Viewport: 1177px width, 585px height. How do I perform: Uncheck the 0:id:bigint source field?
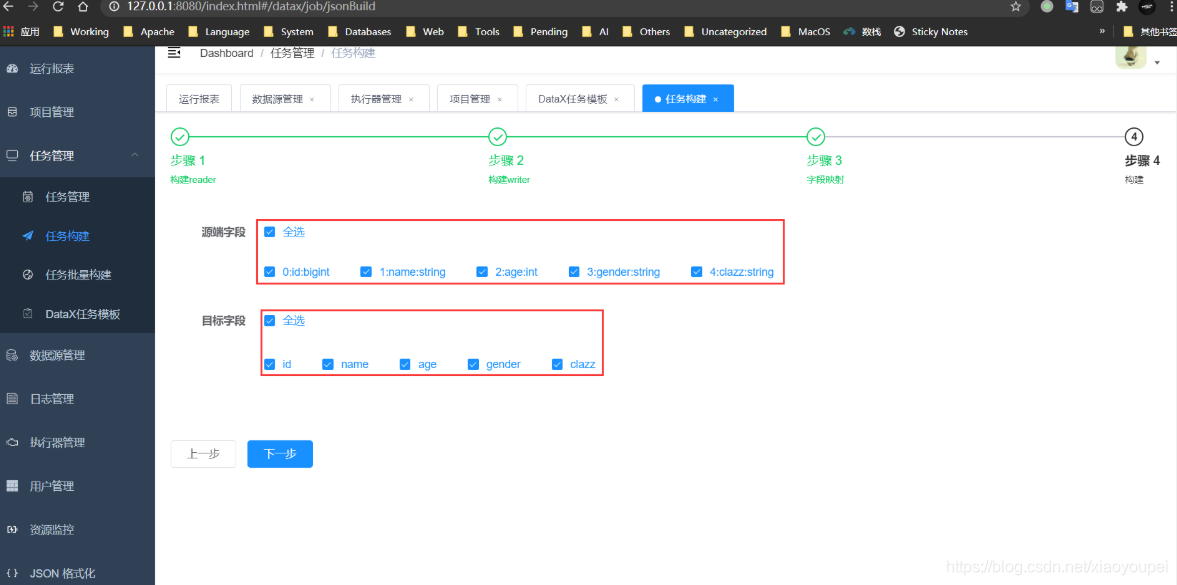(269, 272)
